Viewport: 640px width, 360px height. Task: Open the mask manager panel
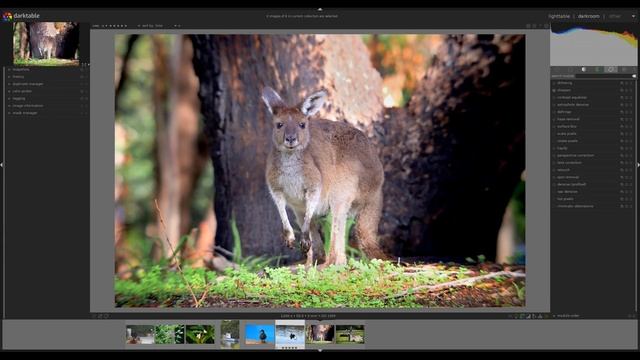[25, 113]
